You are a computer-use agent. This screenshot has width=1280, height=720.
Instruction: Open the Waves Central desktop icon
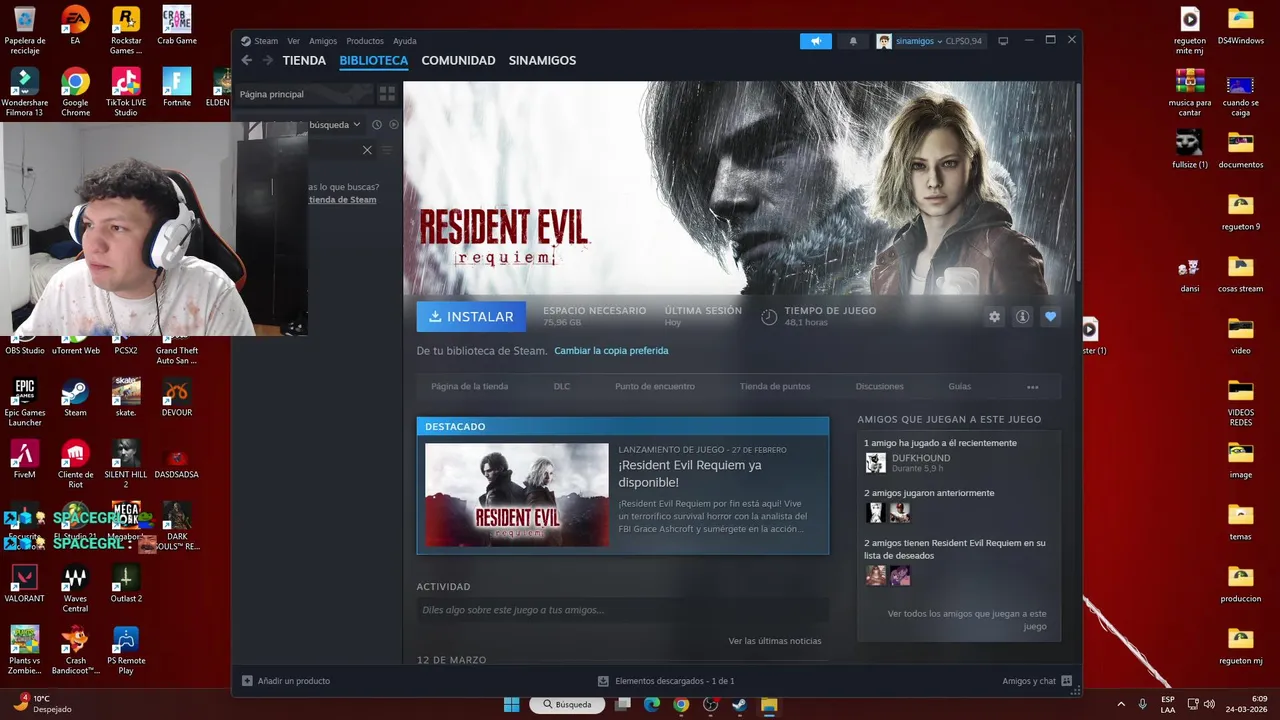pos(75,588)
